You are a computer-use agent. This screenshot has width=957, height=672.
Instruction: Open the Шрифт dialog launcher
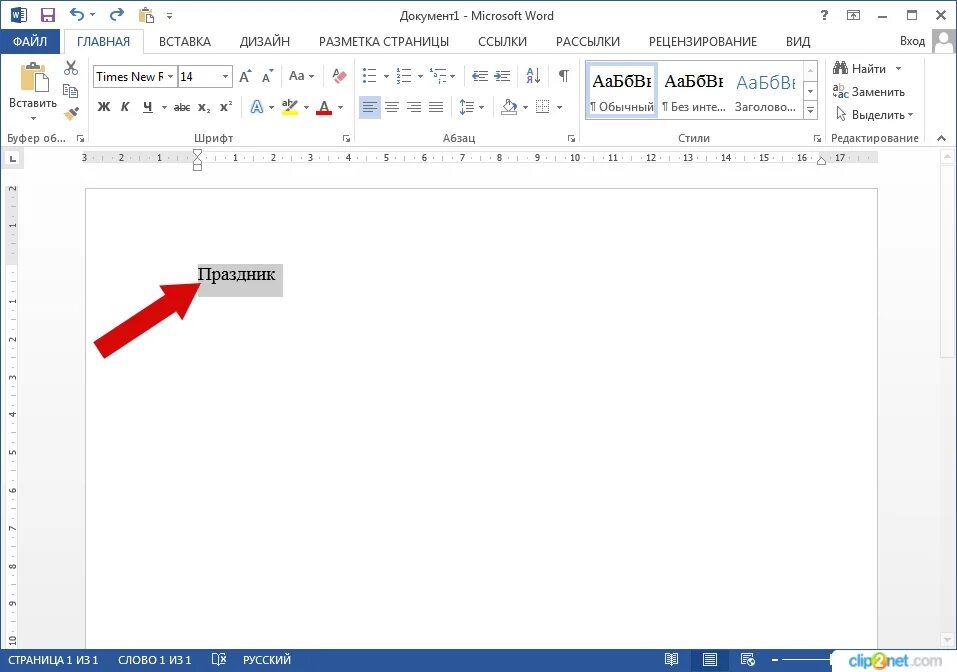click(346, 139)
